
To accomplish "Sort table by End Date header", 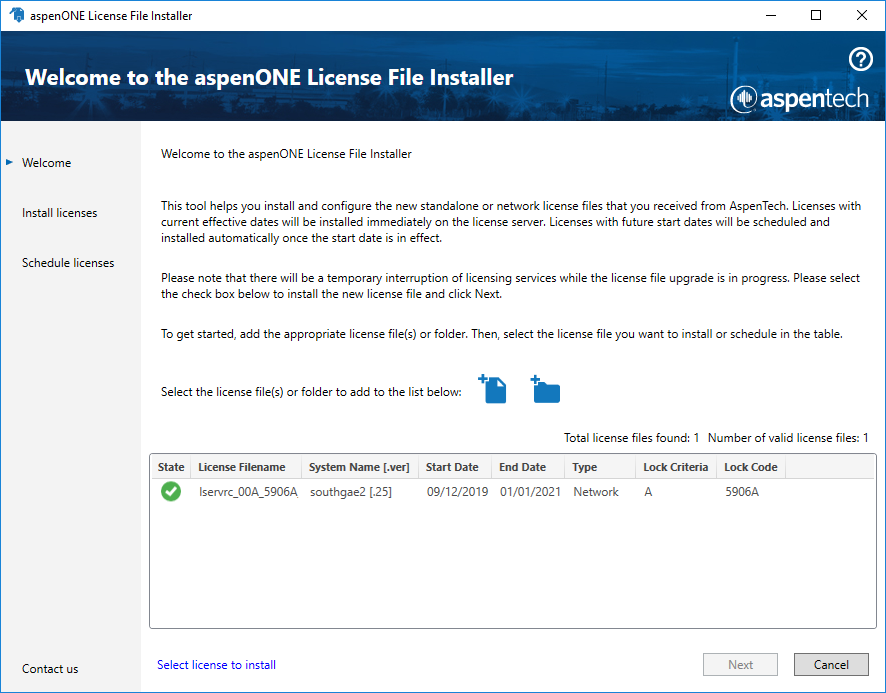I will coord(523,467).
